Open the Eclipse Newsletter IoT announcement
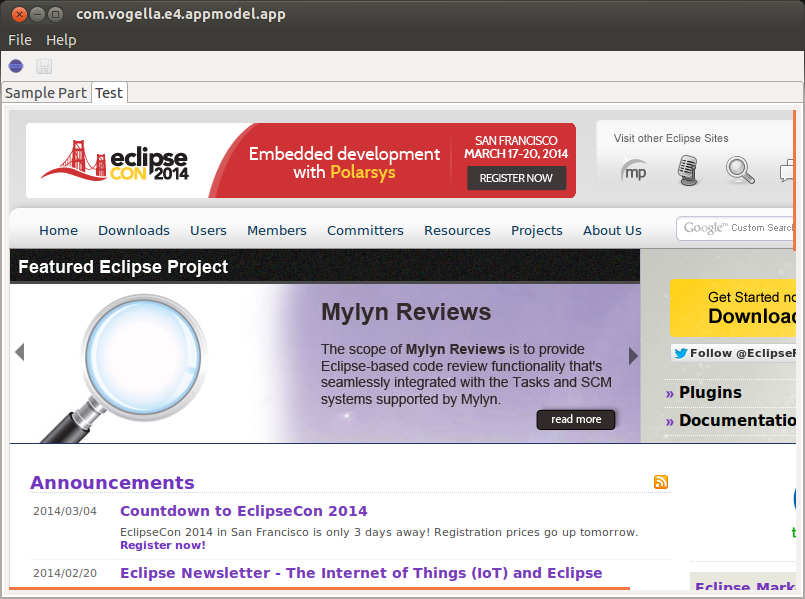The image size is (805, 599). 361,573
